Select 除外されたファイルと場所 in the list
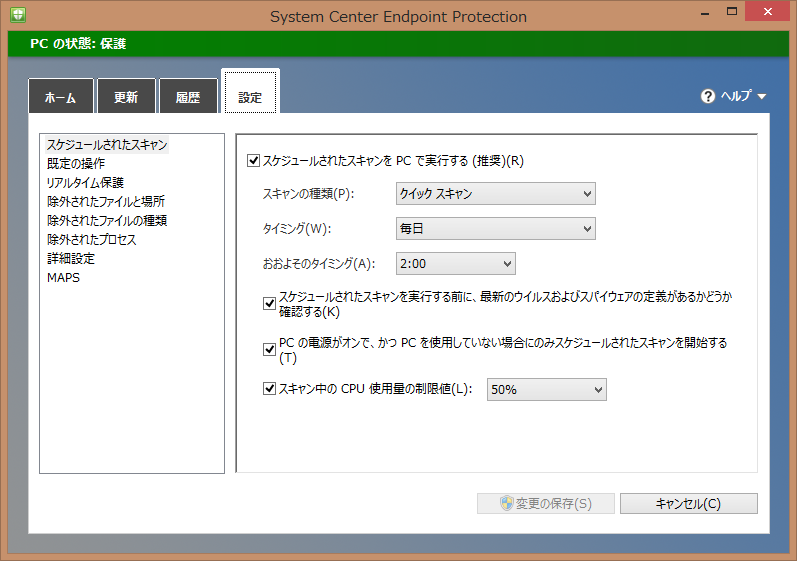797x561 pixels. [106, 201]
